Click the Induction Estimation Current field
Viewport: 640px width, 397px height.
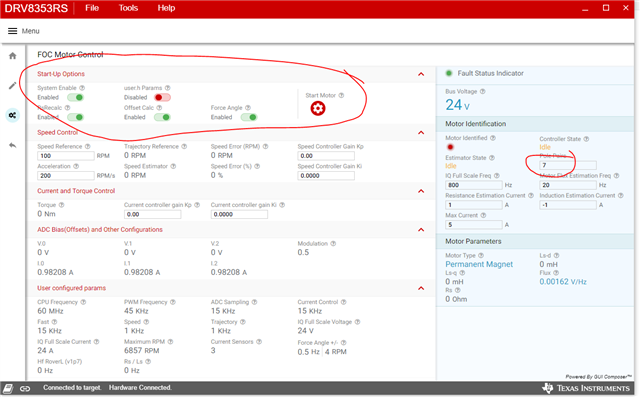click(x=568, y=205)
